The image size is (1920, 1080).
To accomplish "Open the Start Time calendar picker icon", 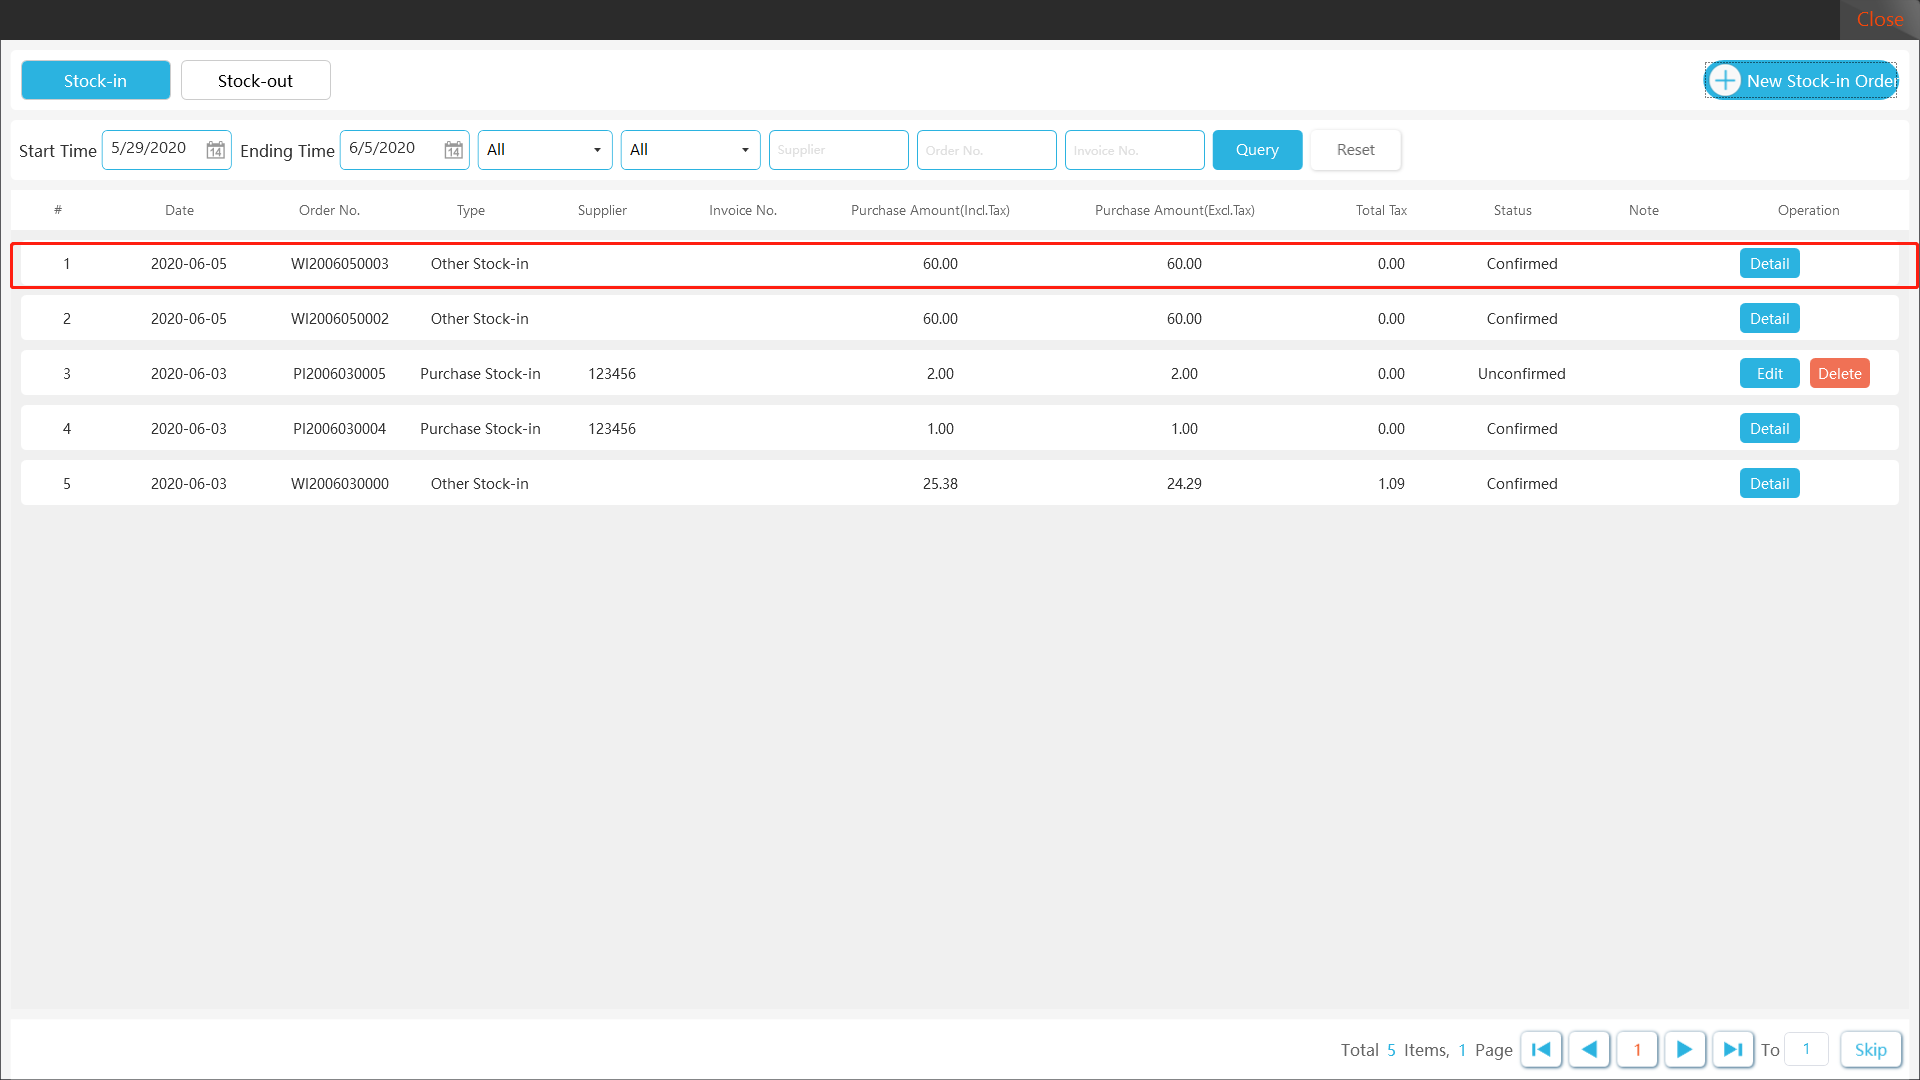I will coord(215,150).
